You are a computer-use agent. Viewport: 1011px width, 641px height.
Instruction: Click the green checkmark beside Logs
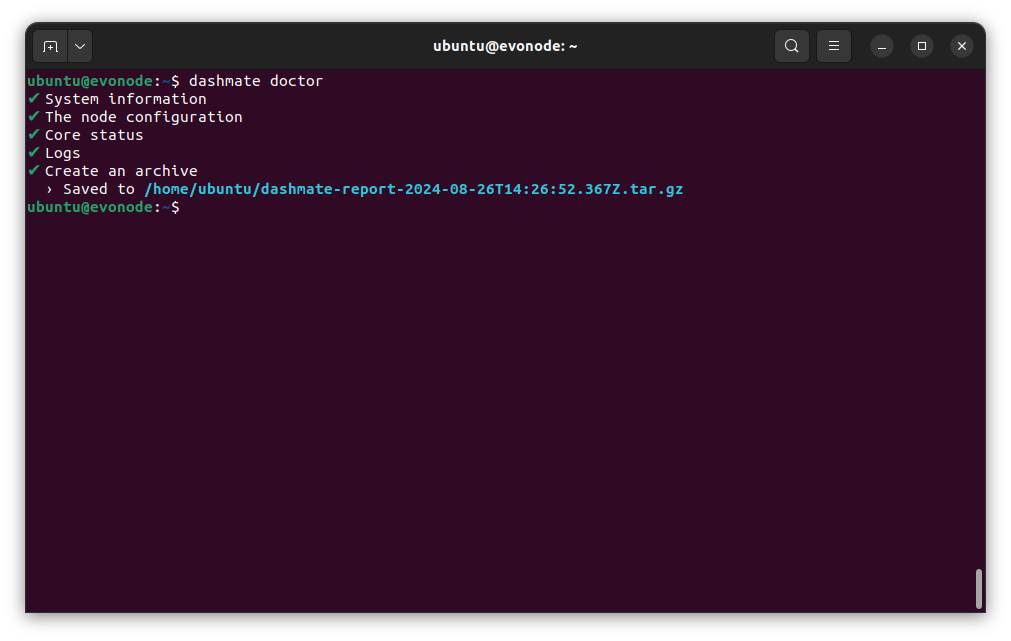point(34,153)
